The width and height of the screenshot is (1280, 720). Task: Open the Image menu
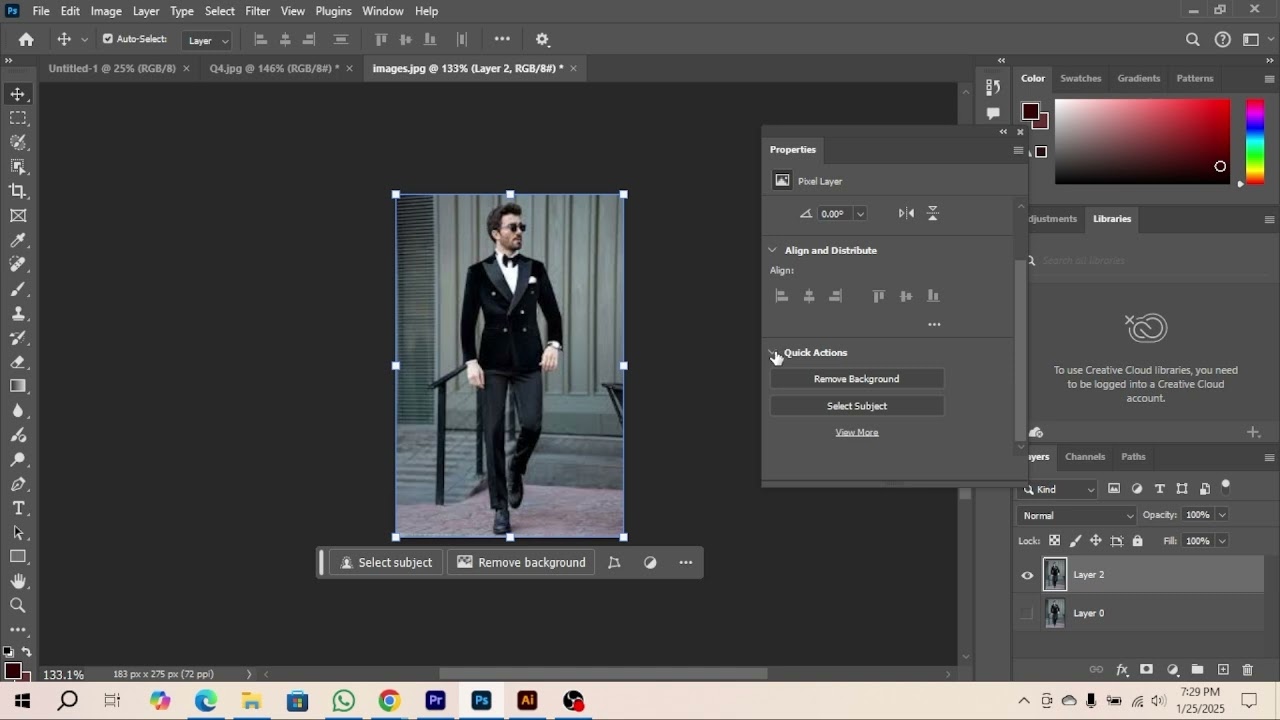pos(106,11)
